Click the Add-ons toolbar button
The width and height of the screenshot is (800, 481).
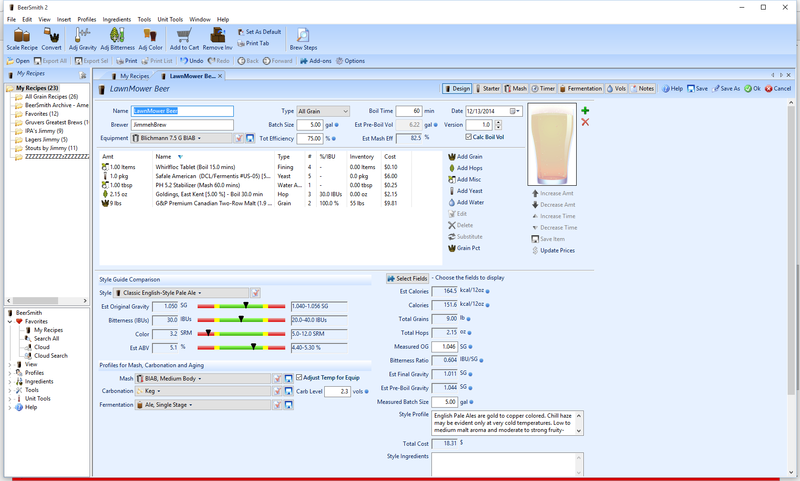316,61
